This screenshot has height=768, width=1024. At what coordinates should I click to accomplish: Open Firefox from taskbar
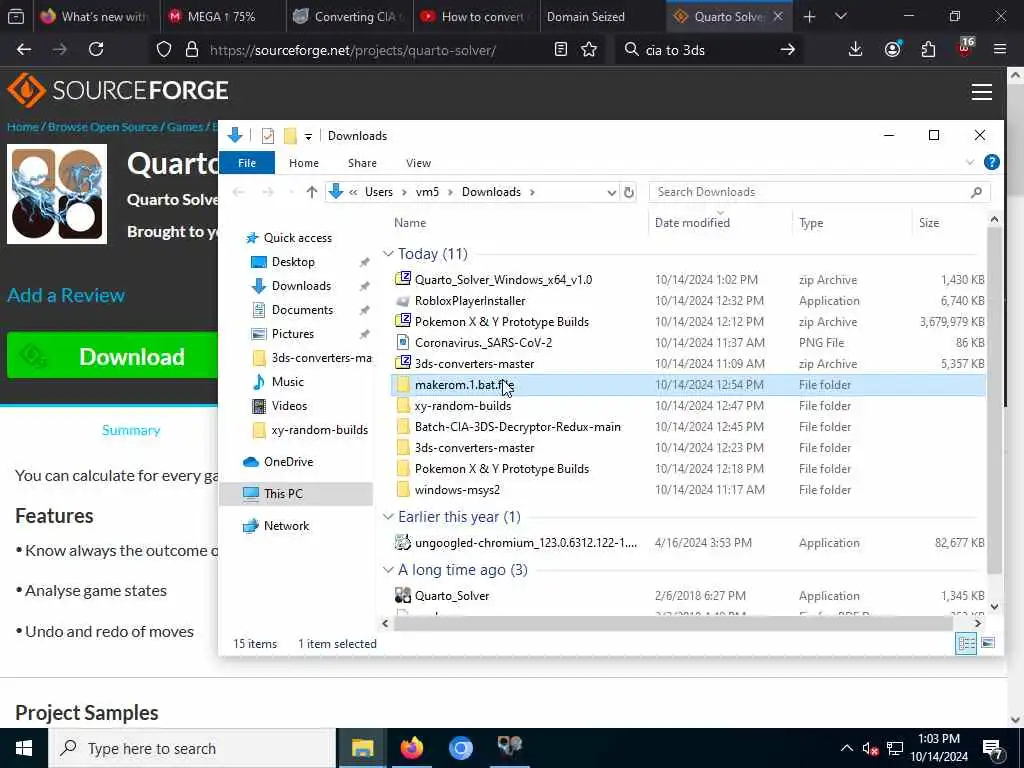pyautogui.click(x=412, y=748)
